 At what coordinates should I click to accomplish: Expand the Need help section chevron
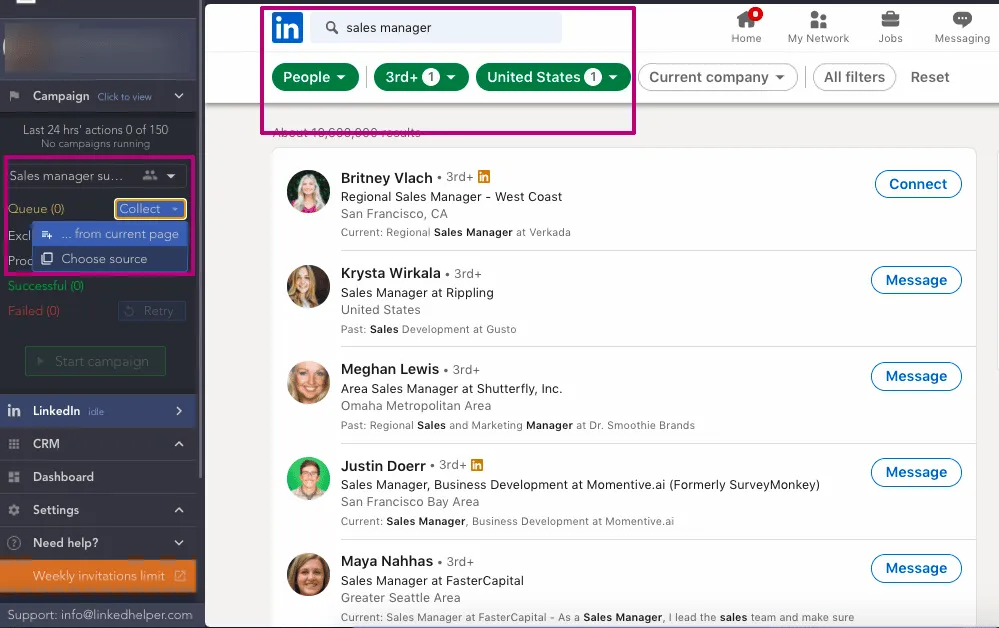click(179, 543)
